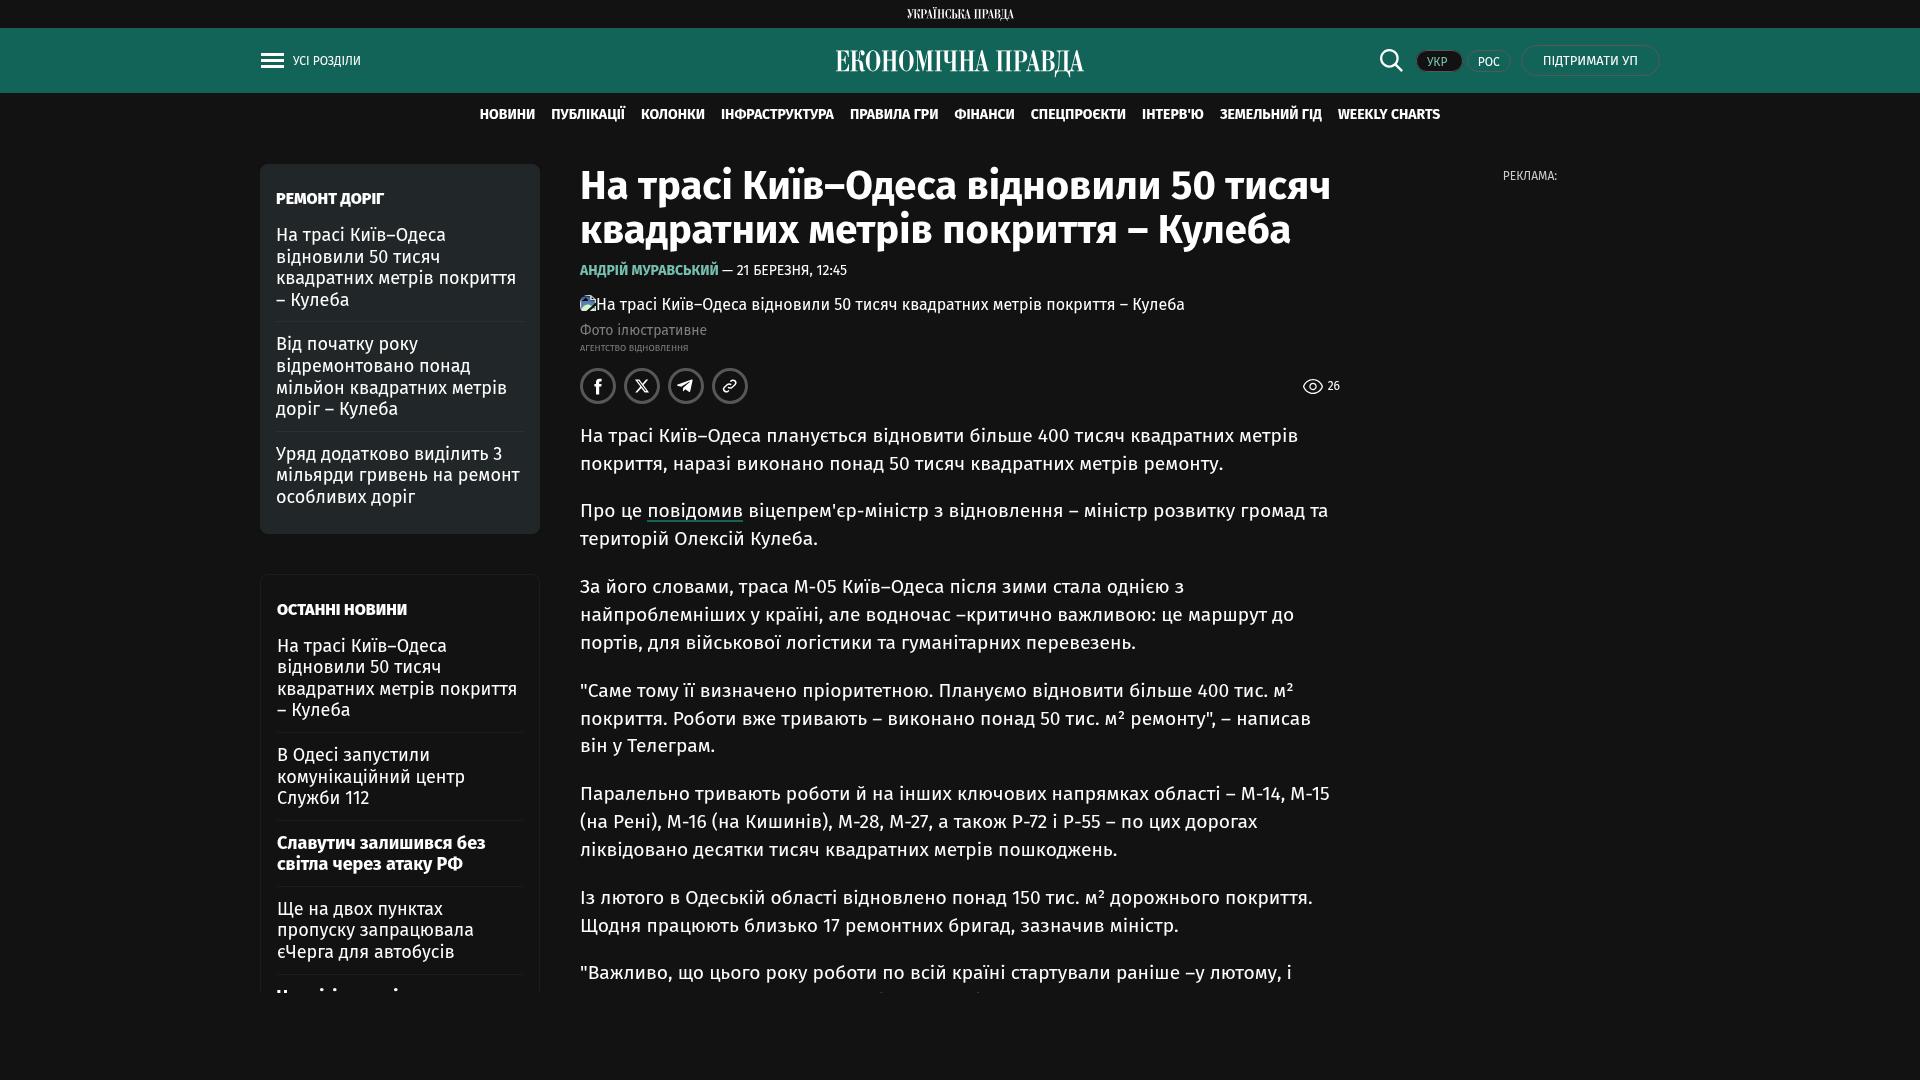
Task: Switch language to УКР
Action: tap(1438, 62)
